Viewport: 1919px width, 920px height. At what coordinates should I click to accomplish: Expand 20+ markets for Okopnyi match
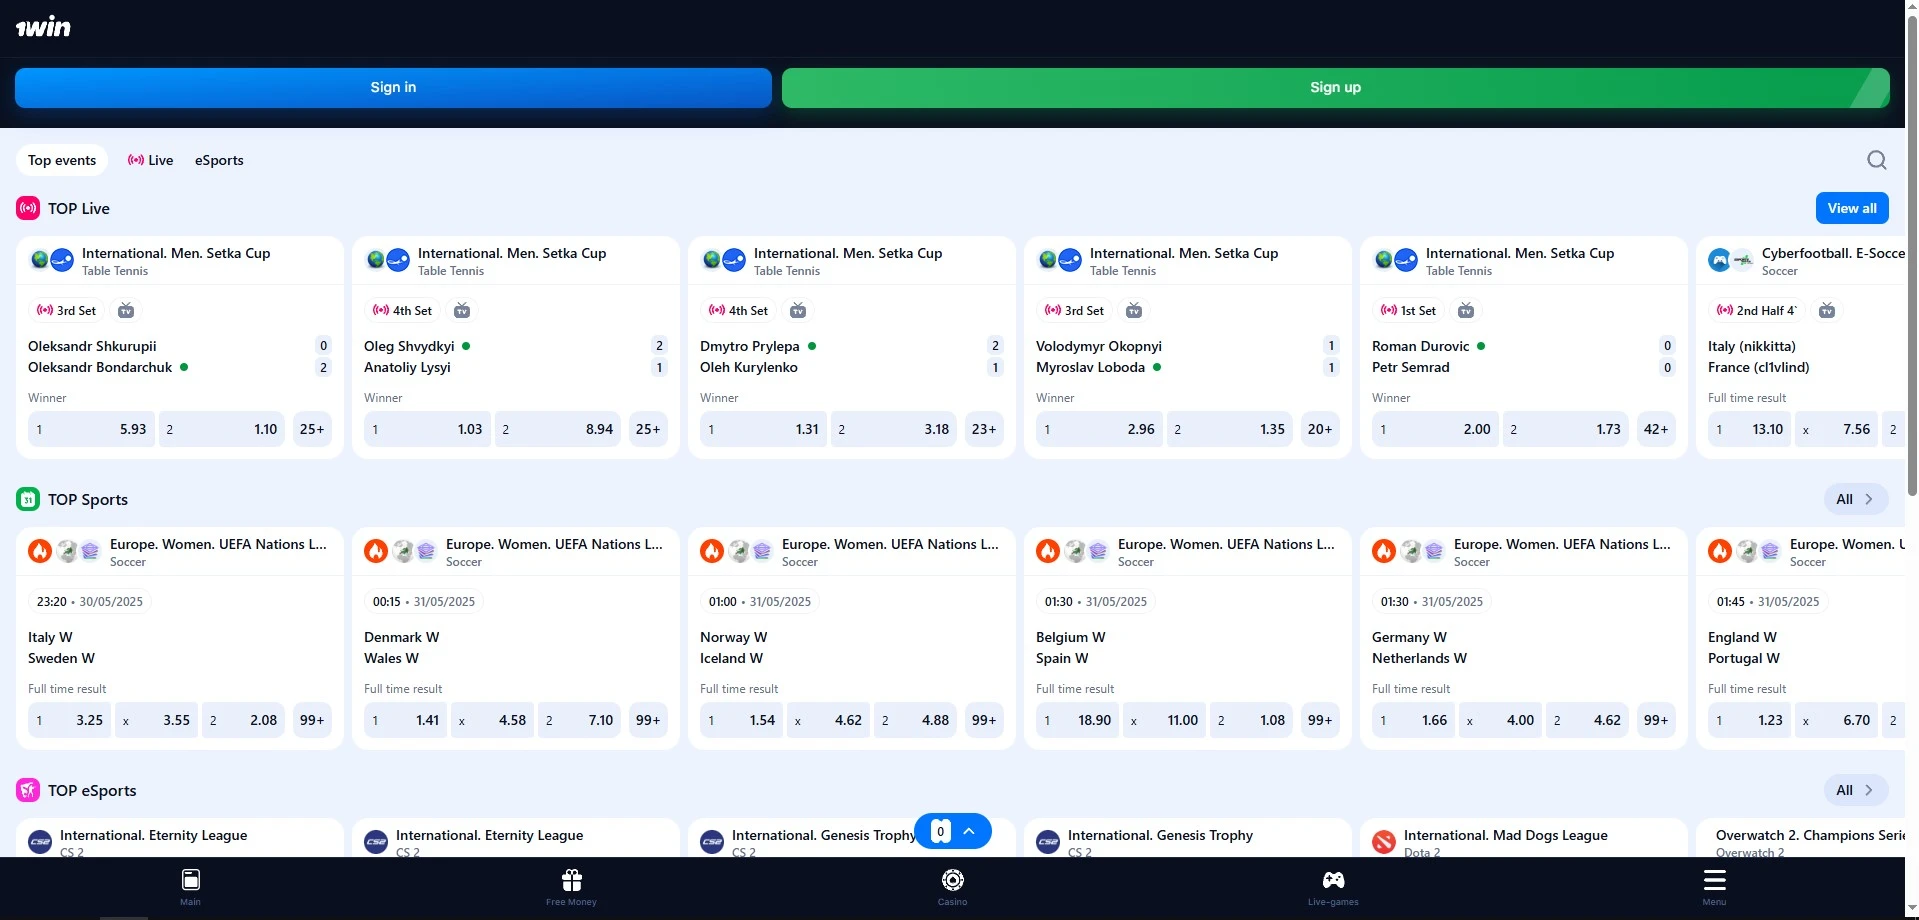tap(1320, 429)
